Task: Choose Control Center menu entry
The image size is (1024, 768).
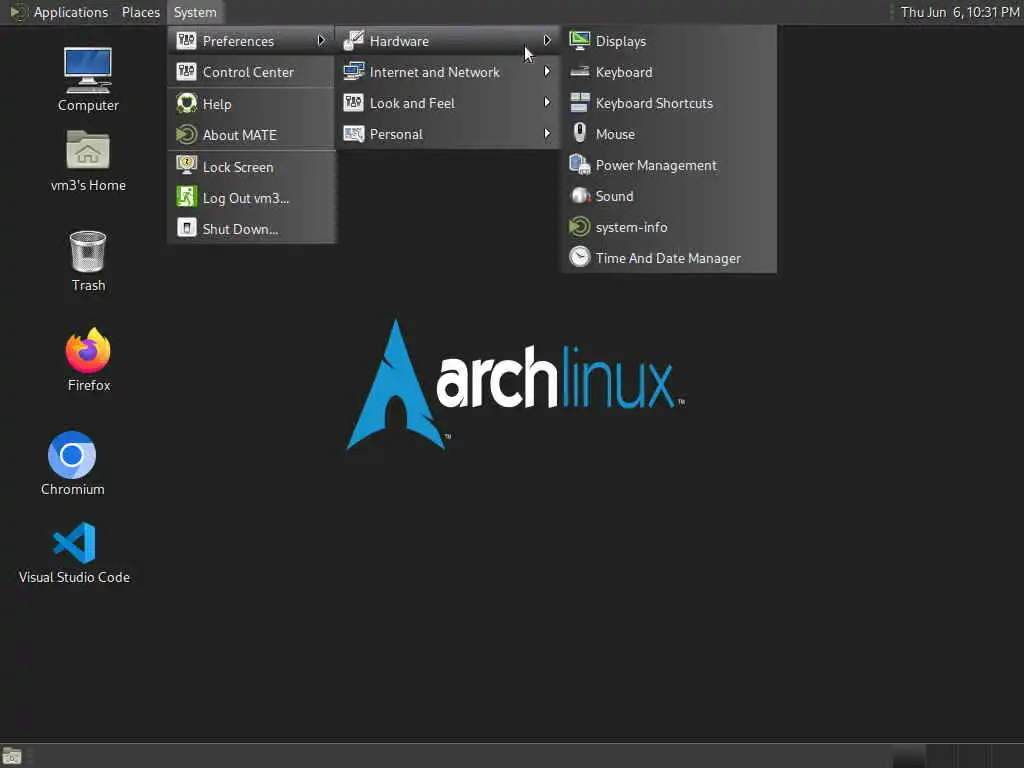Action: point(251,71)
